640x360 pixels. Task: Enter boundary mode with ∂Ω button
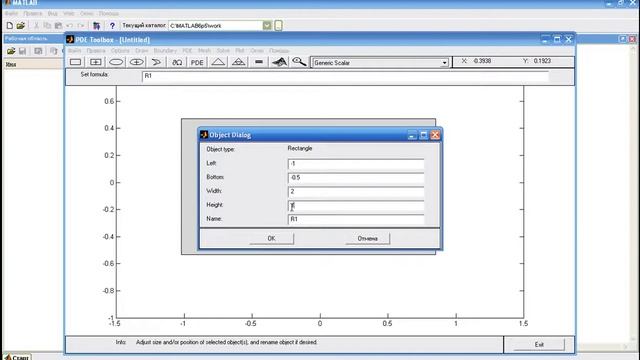177,62
